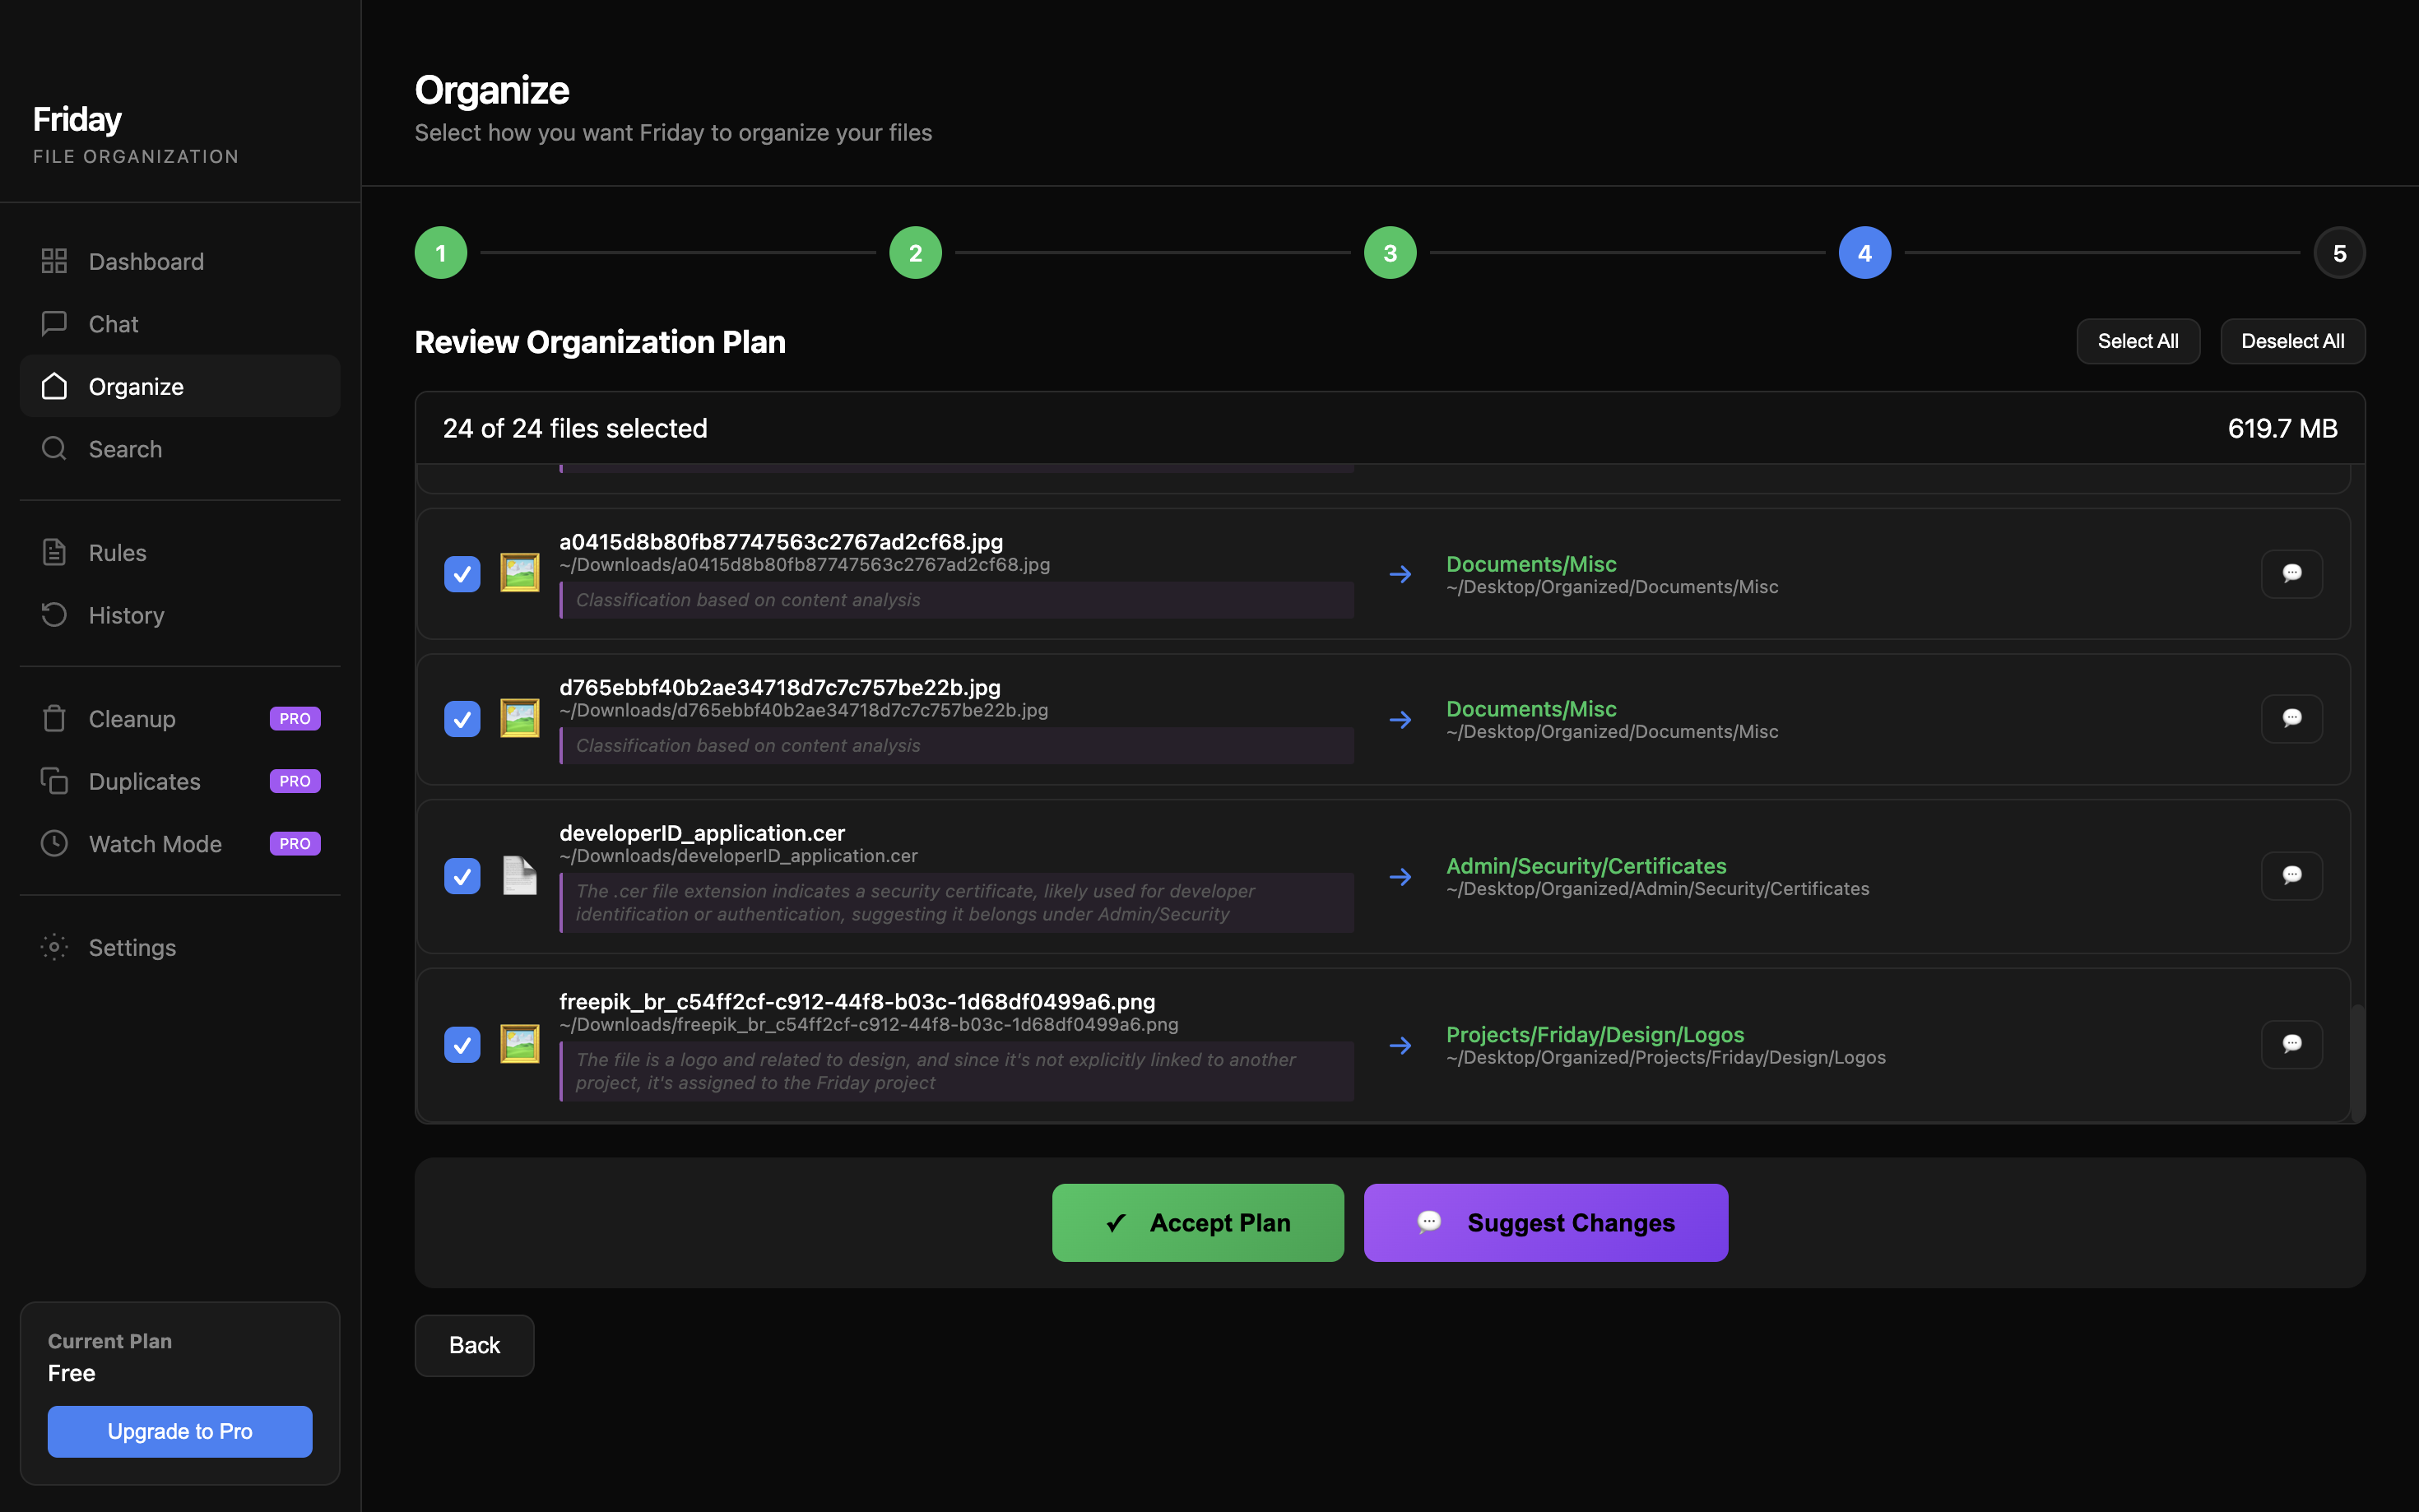This screenshot has width=2419, height=1512.
Task: Click comment icon on d765ebbf40b2 jpg row
Action: tap(2291, 718)
